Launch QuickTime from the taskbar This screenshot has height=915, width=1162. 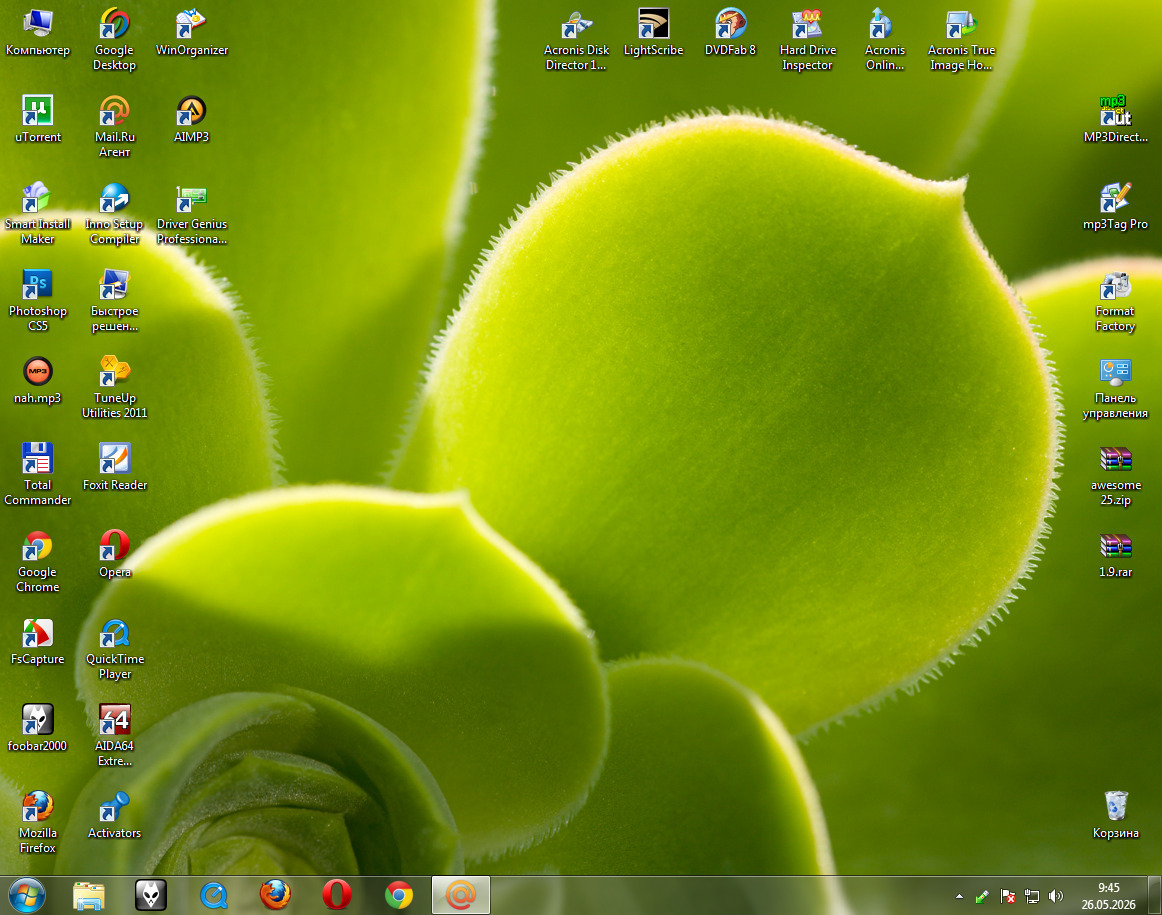(x=213, y=895)
